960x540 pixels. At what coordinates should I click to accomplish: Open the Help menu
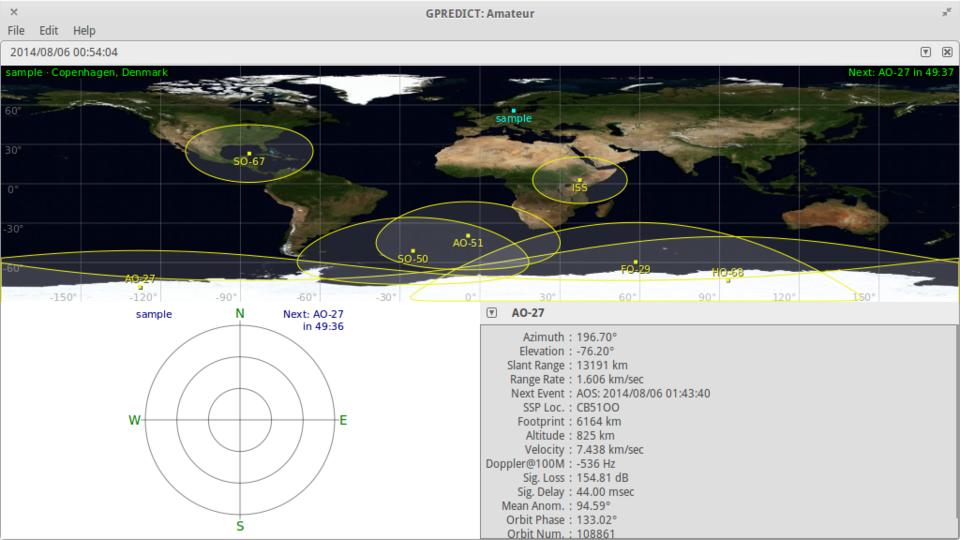(84, 31)
